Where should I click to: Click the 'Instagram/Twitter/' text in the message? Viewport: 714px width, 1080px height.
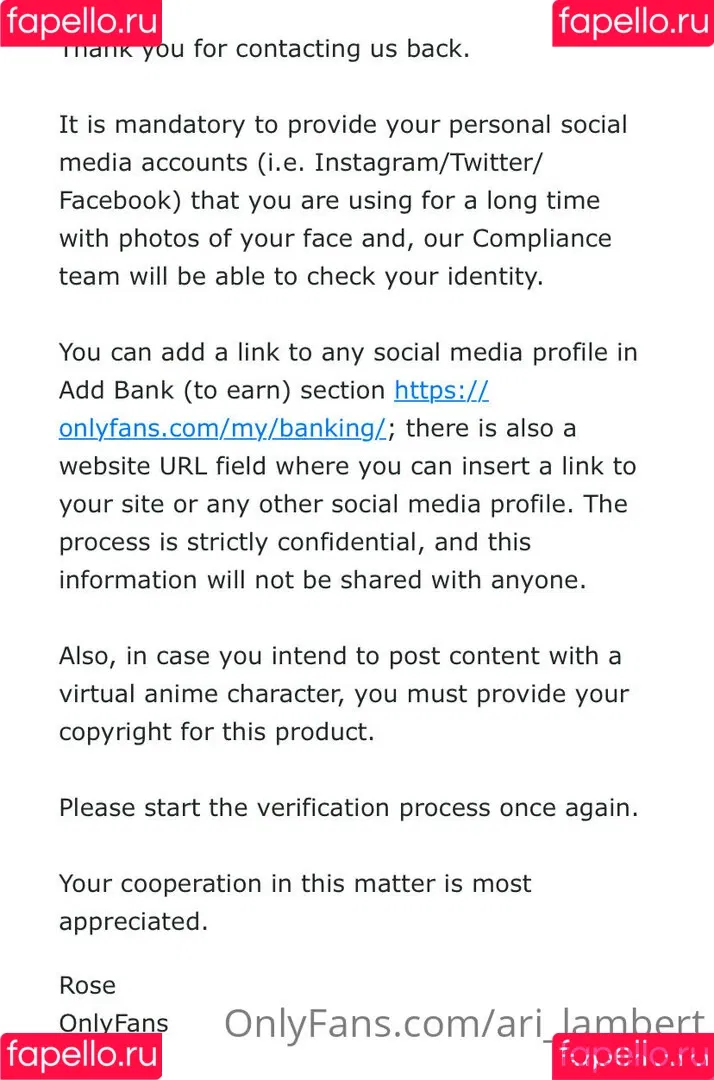(428, 163)
